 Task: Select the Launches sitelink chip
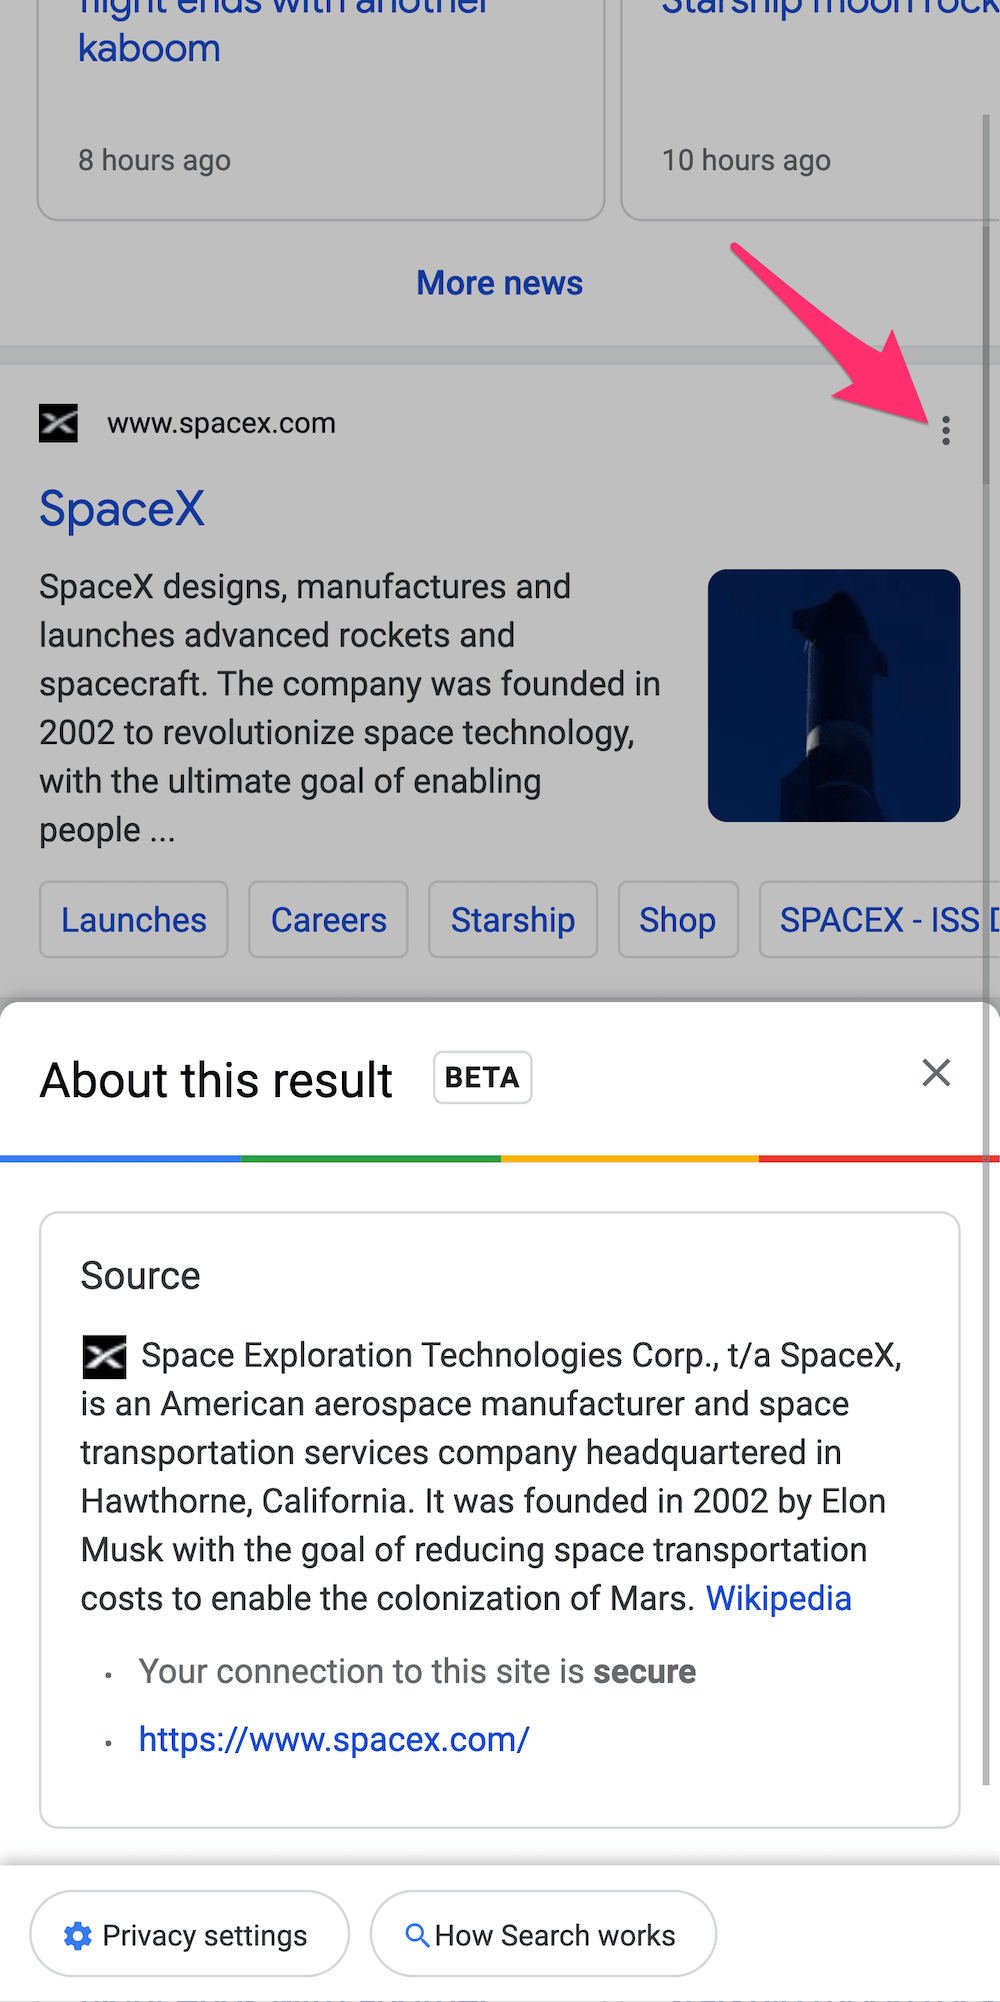(x=134, y=919)
